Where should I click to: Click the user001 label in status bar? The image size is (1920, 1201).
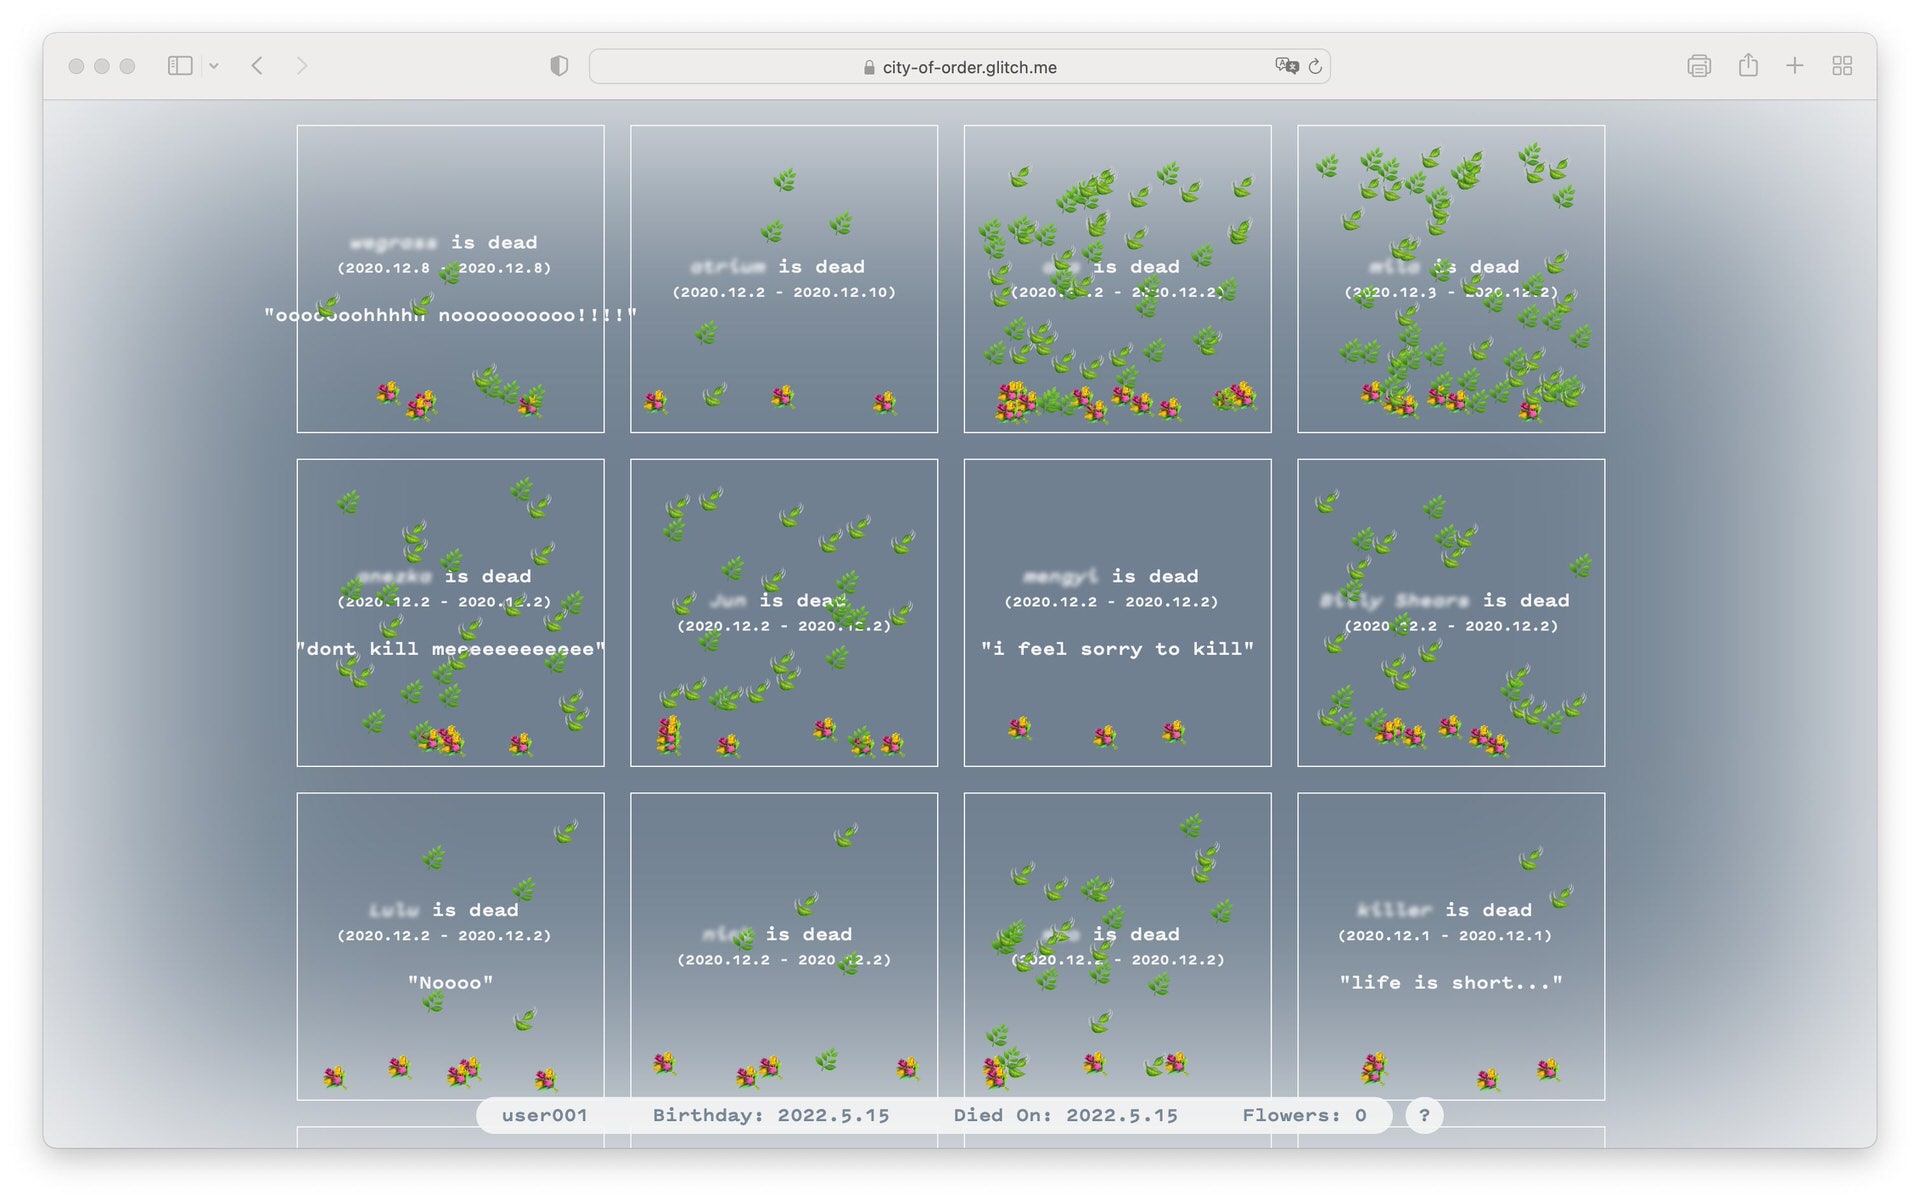544,1115
